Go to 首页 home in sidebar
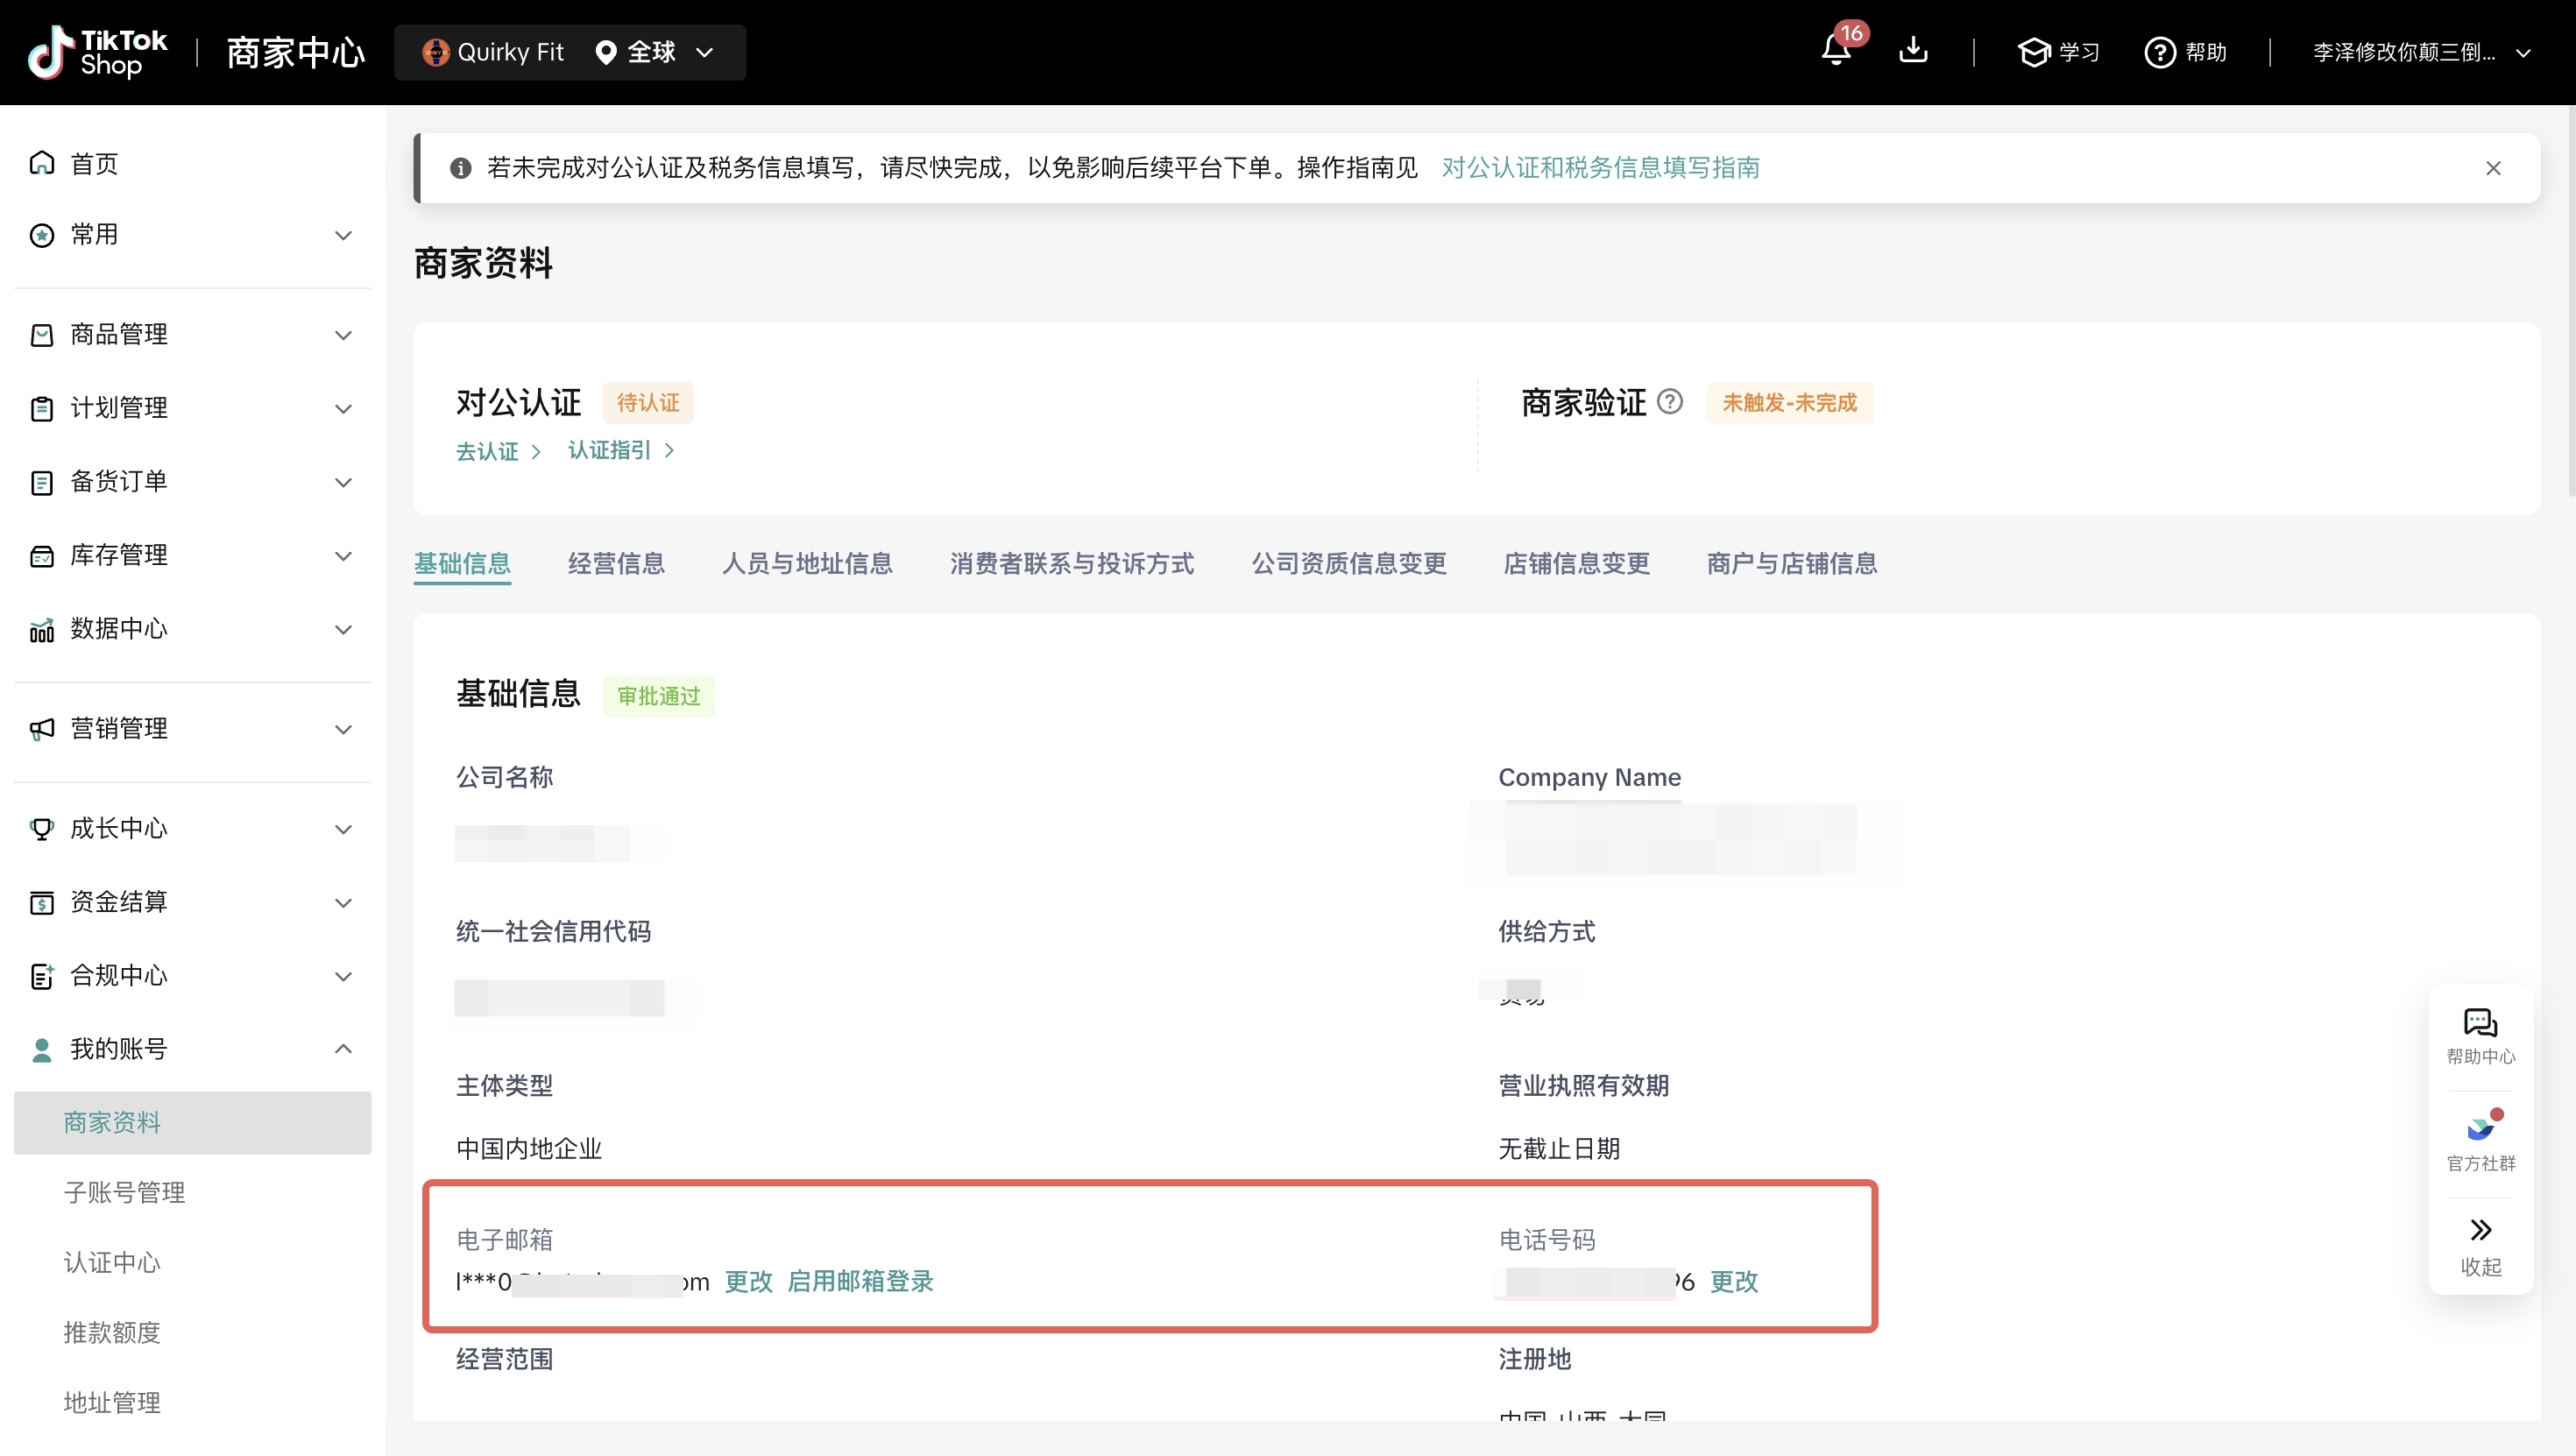Screen dimensions: 2576x1456 (x=94, y=163)
